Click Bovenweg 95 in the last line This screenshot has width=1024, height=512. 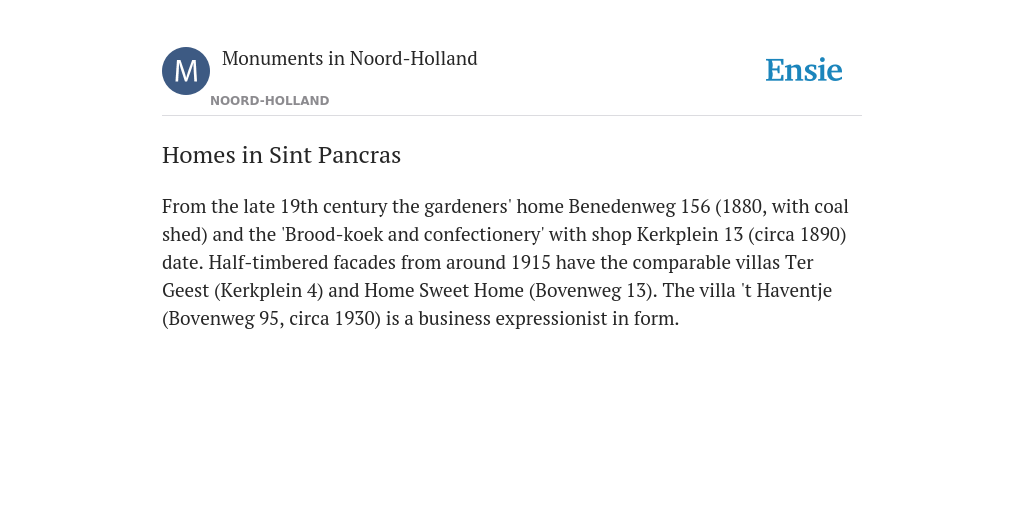click(x=223, y=319)
